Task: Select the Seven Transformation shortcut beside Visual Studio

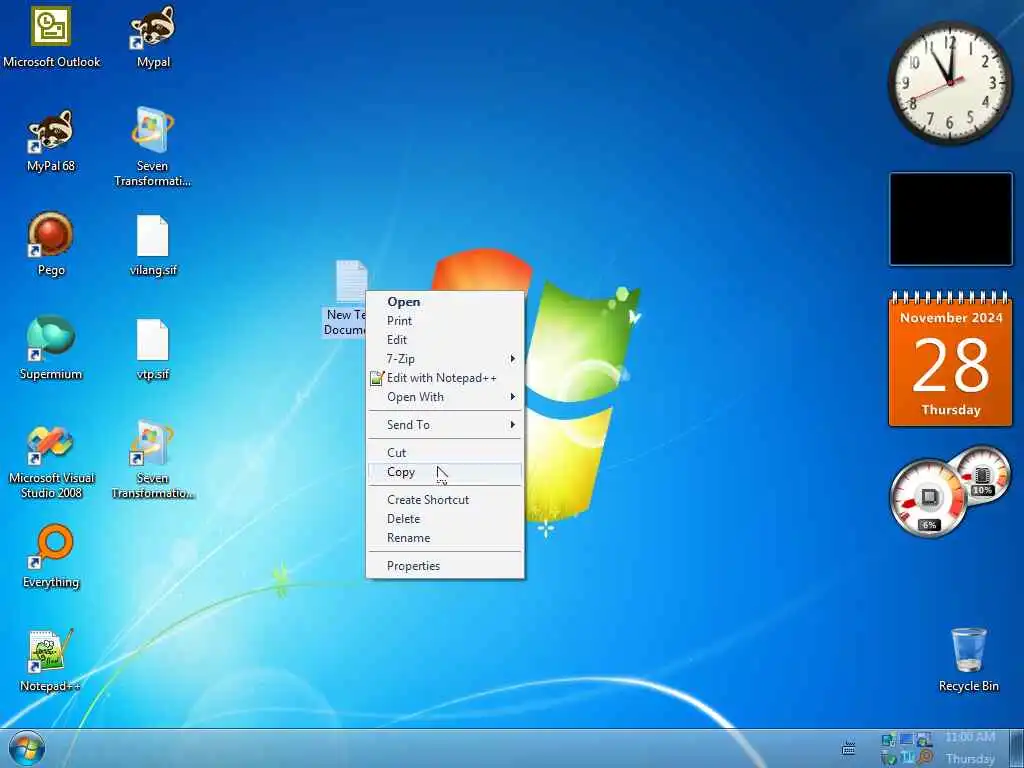Action: (x=153, y=460)
